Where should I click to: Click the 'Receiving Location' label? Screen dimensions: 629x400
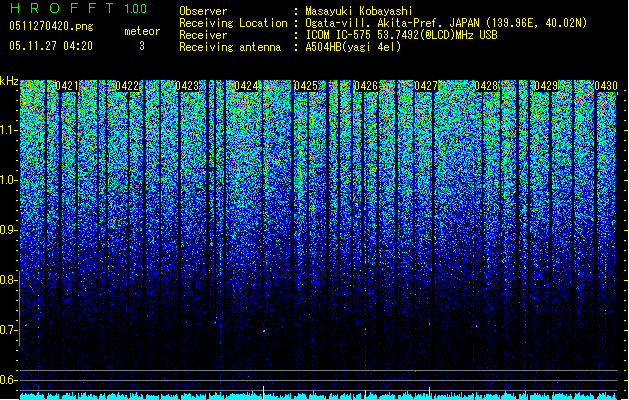(233, 23)
